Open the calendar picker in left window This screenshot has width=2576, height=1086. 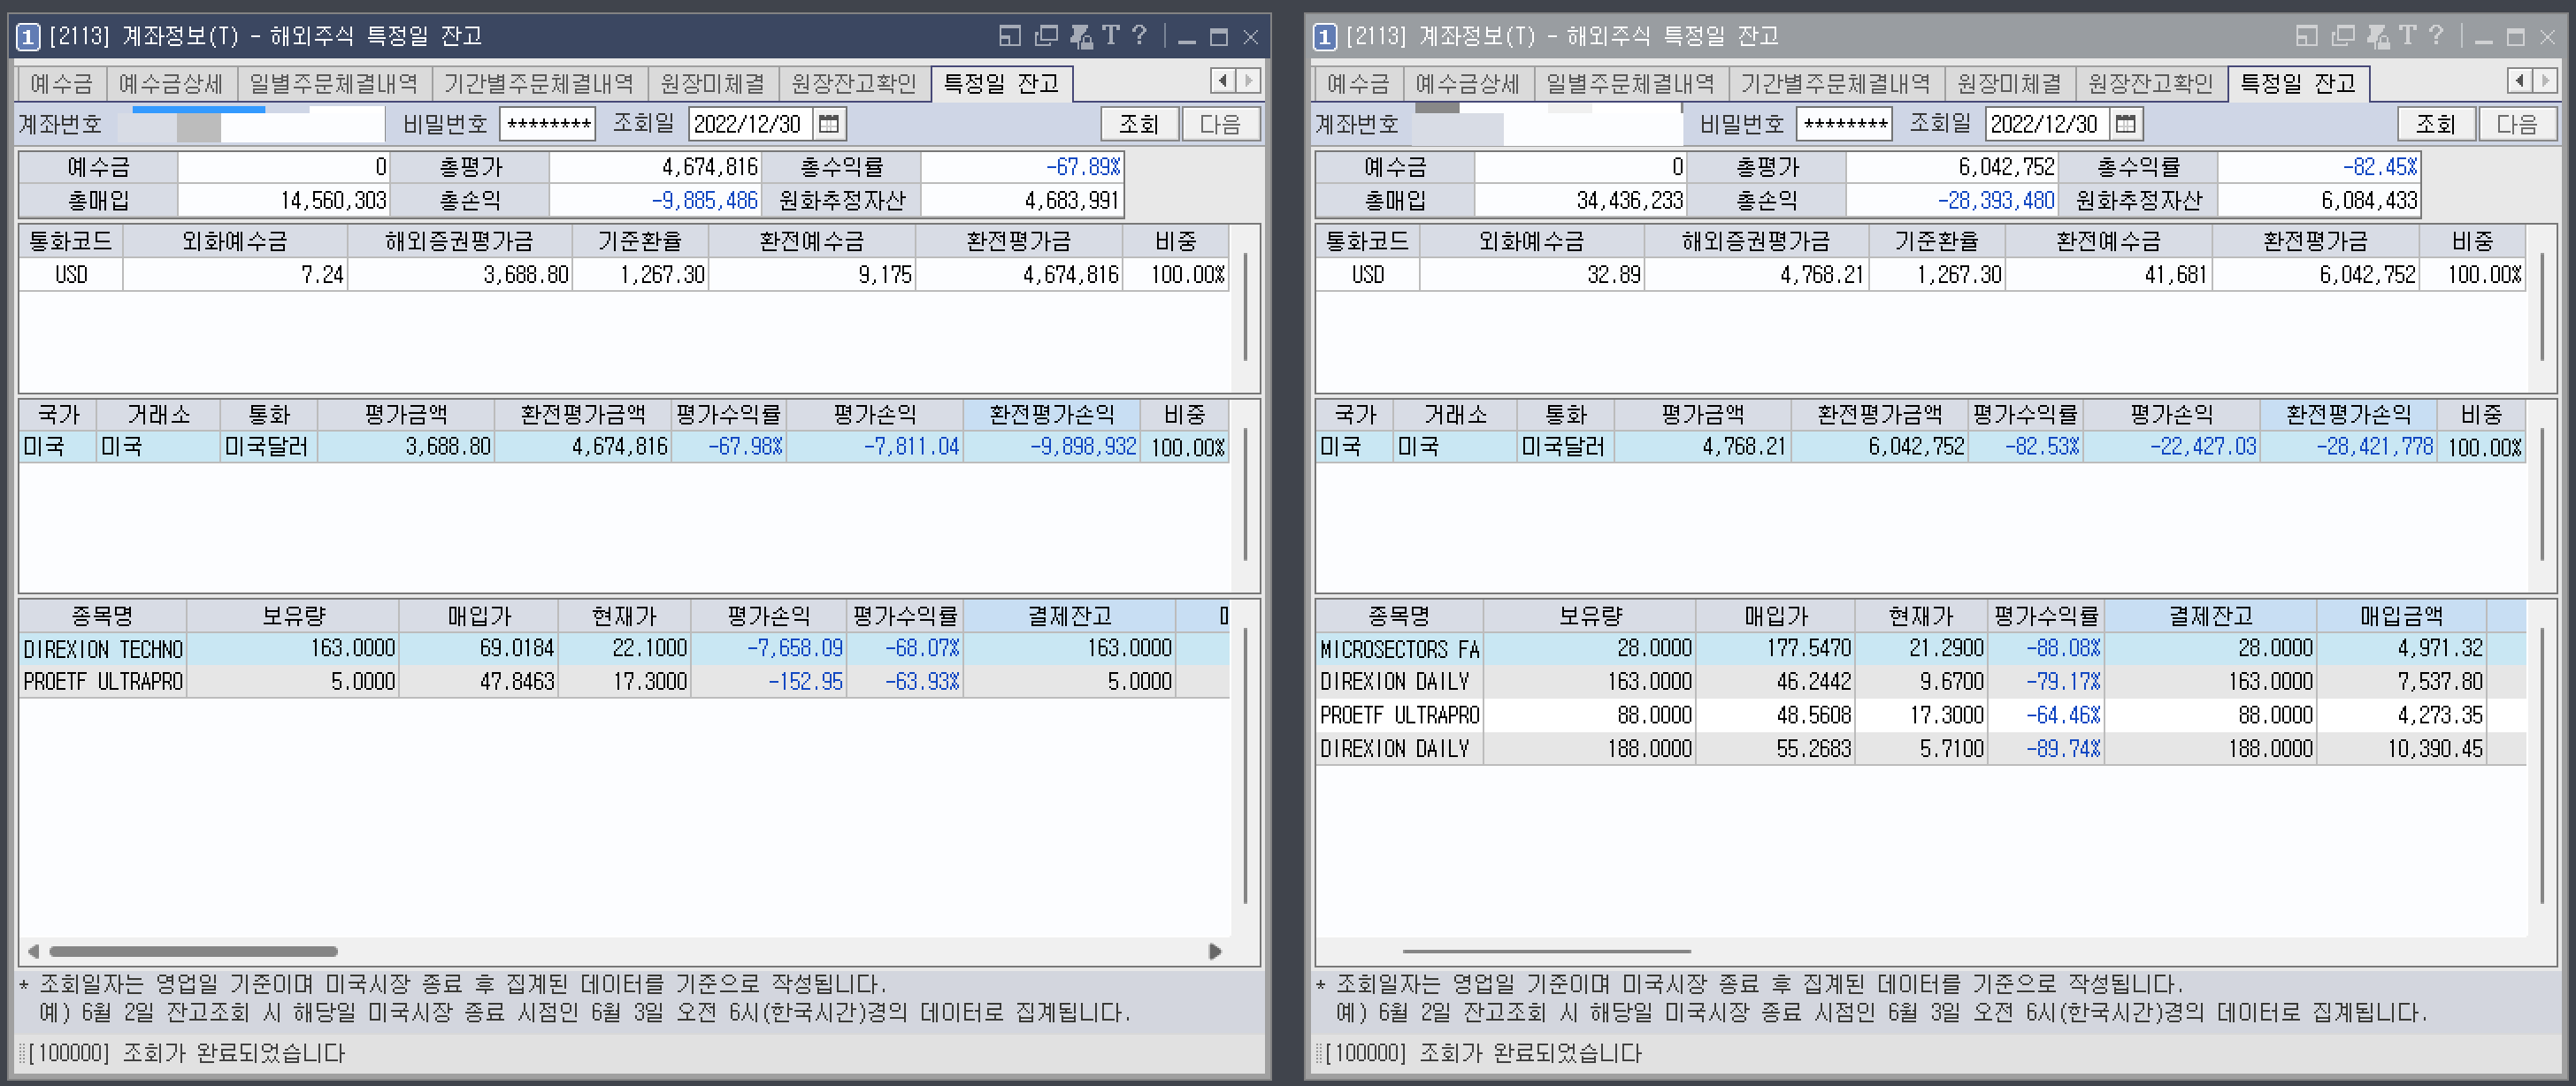point(829,124)
